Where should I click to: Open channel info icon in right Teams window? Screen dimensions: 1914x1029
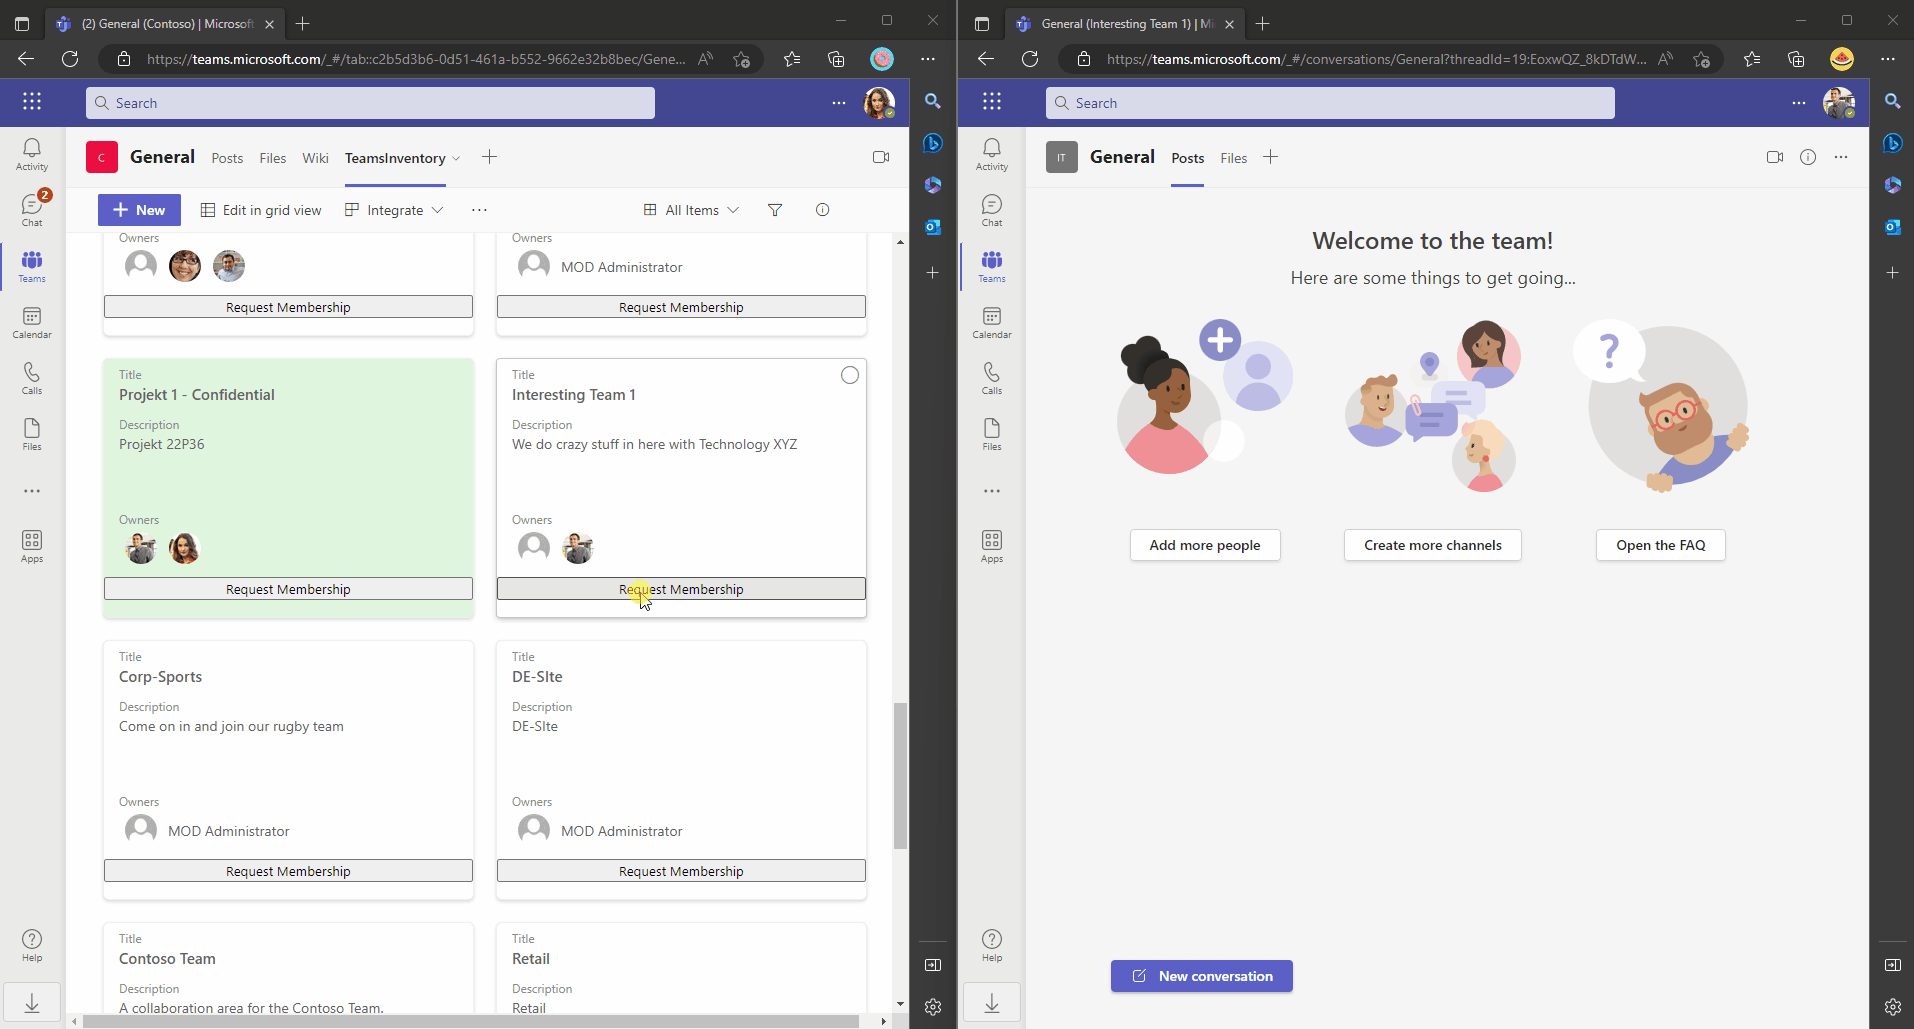click(1808, 157)
